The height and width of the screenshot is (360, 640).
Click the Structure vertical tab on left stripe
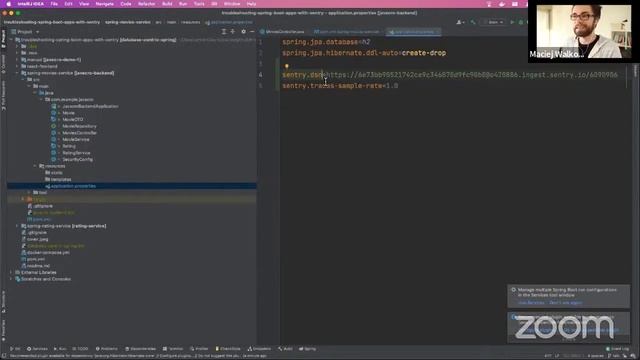[x=3, y=301]
